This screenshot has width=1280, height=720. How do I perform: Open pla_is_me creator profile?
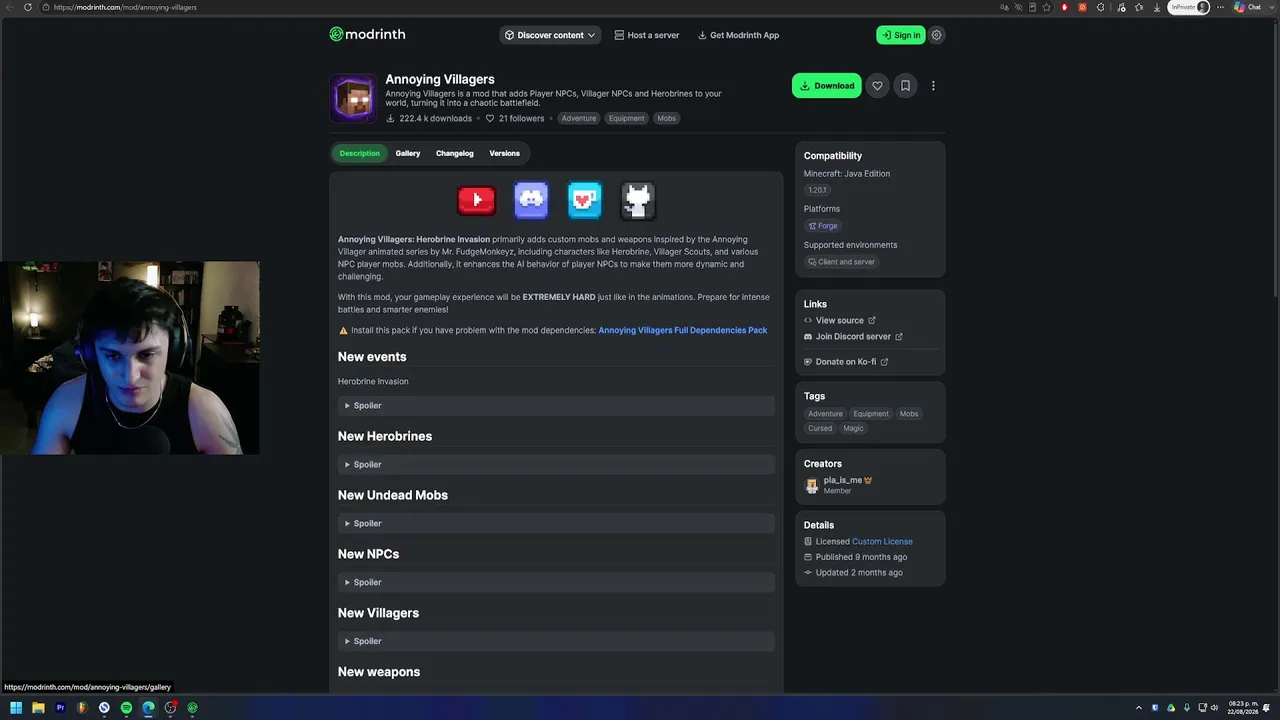(843, 480)
